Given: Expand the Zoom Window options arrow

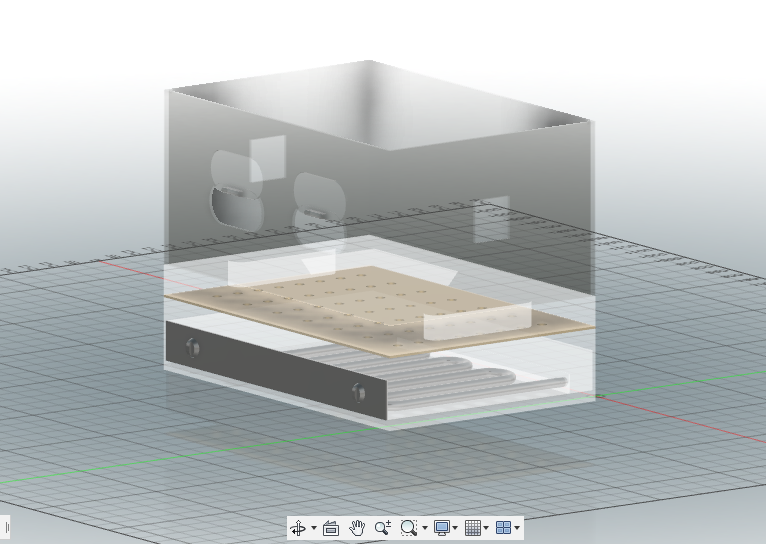Looking at the screenshot, I should click(x=425, y=528).
